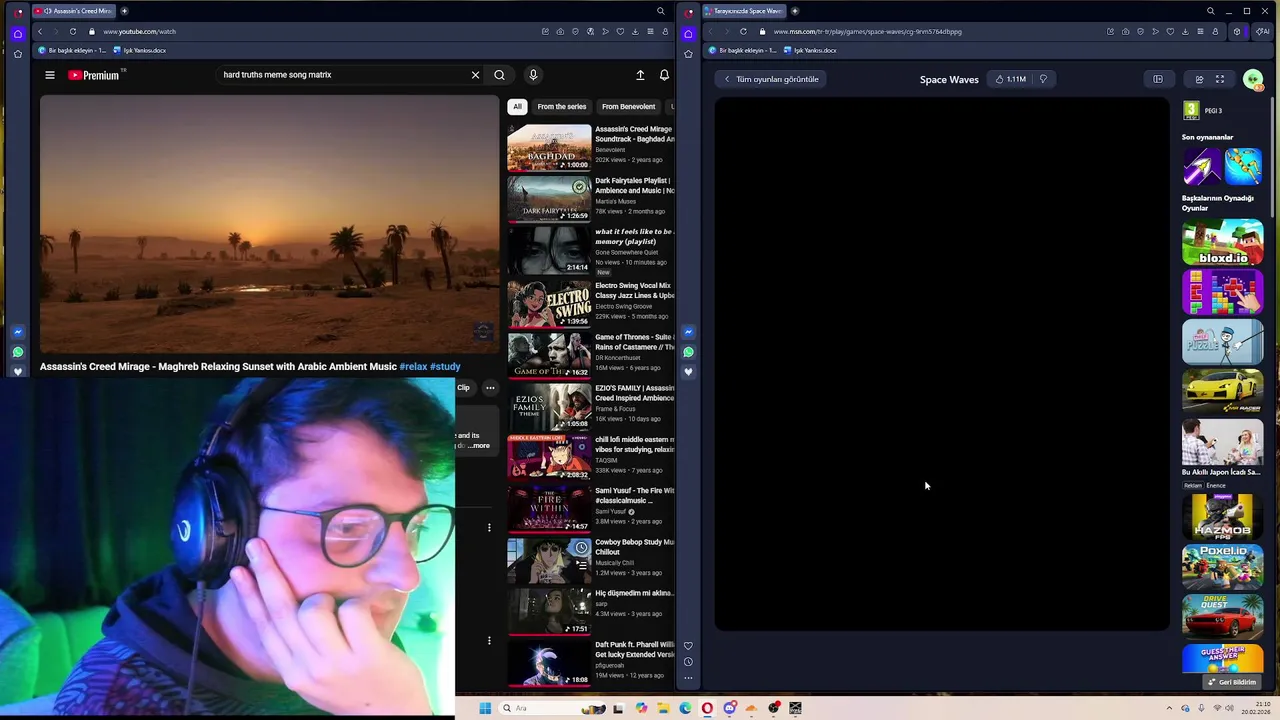This screenshot has width=1280, height=720.
Task: Click 'Geri Bildirim' feedback button
Action: pos(1232,682)
